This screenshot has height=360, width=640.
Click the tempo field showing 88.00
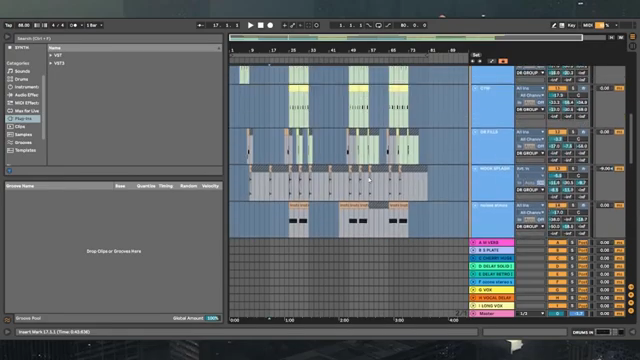(x=24, y=25)
